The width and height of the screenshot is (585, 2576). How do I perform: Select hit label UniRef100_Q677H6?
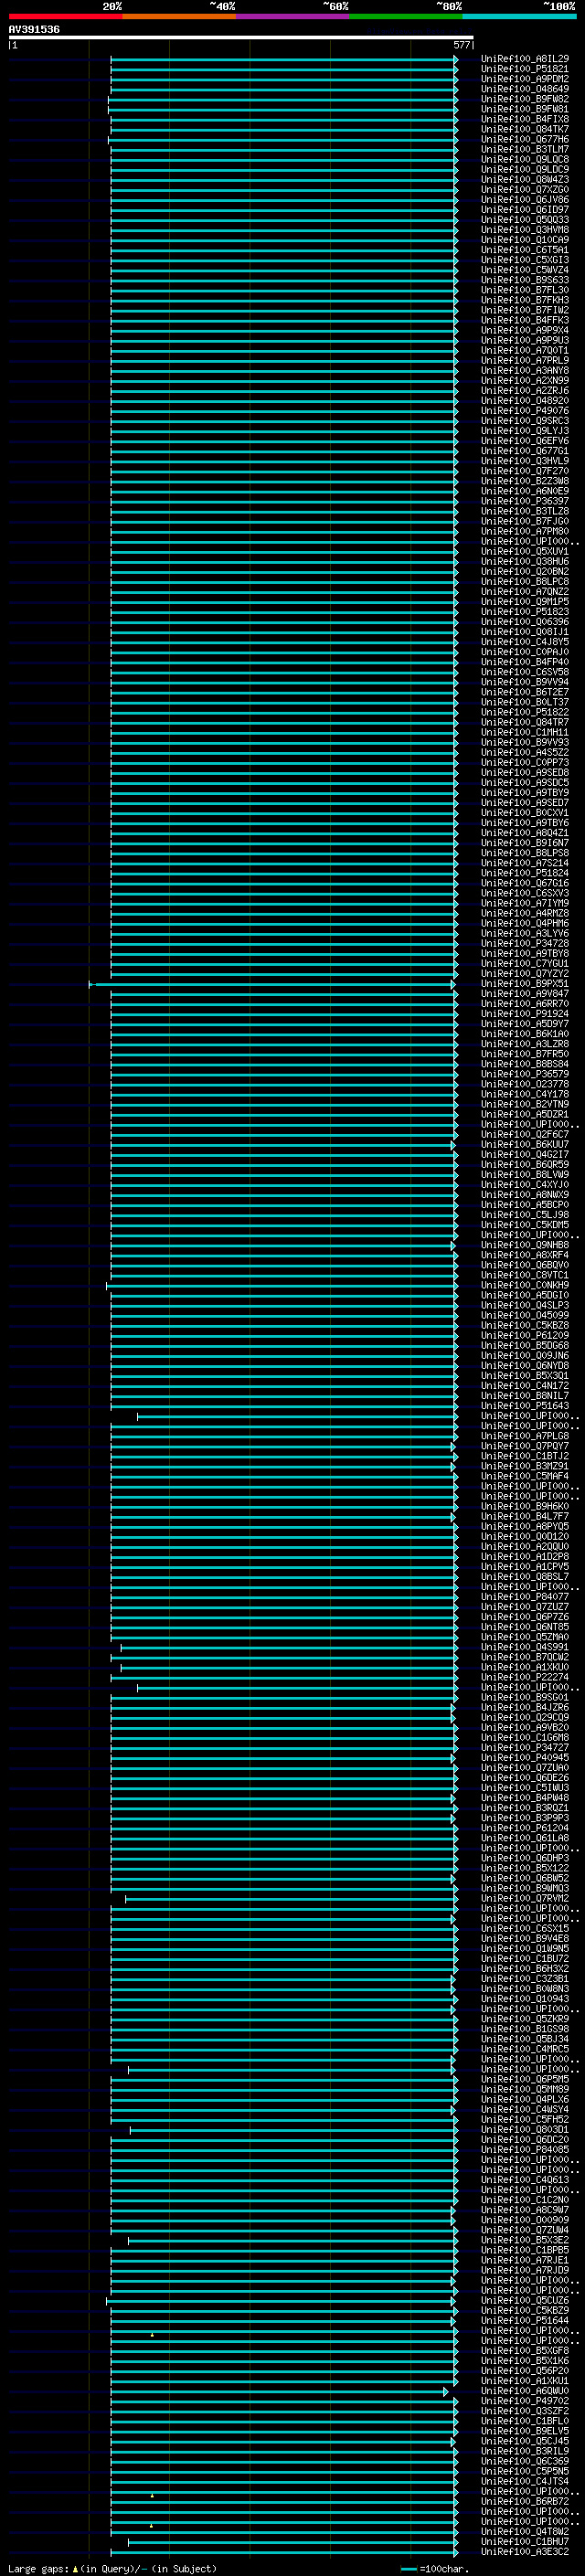click(x=525, y=139)
